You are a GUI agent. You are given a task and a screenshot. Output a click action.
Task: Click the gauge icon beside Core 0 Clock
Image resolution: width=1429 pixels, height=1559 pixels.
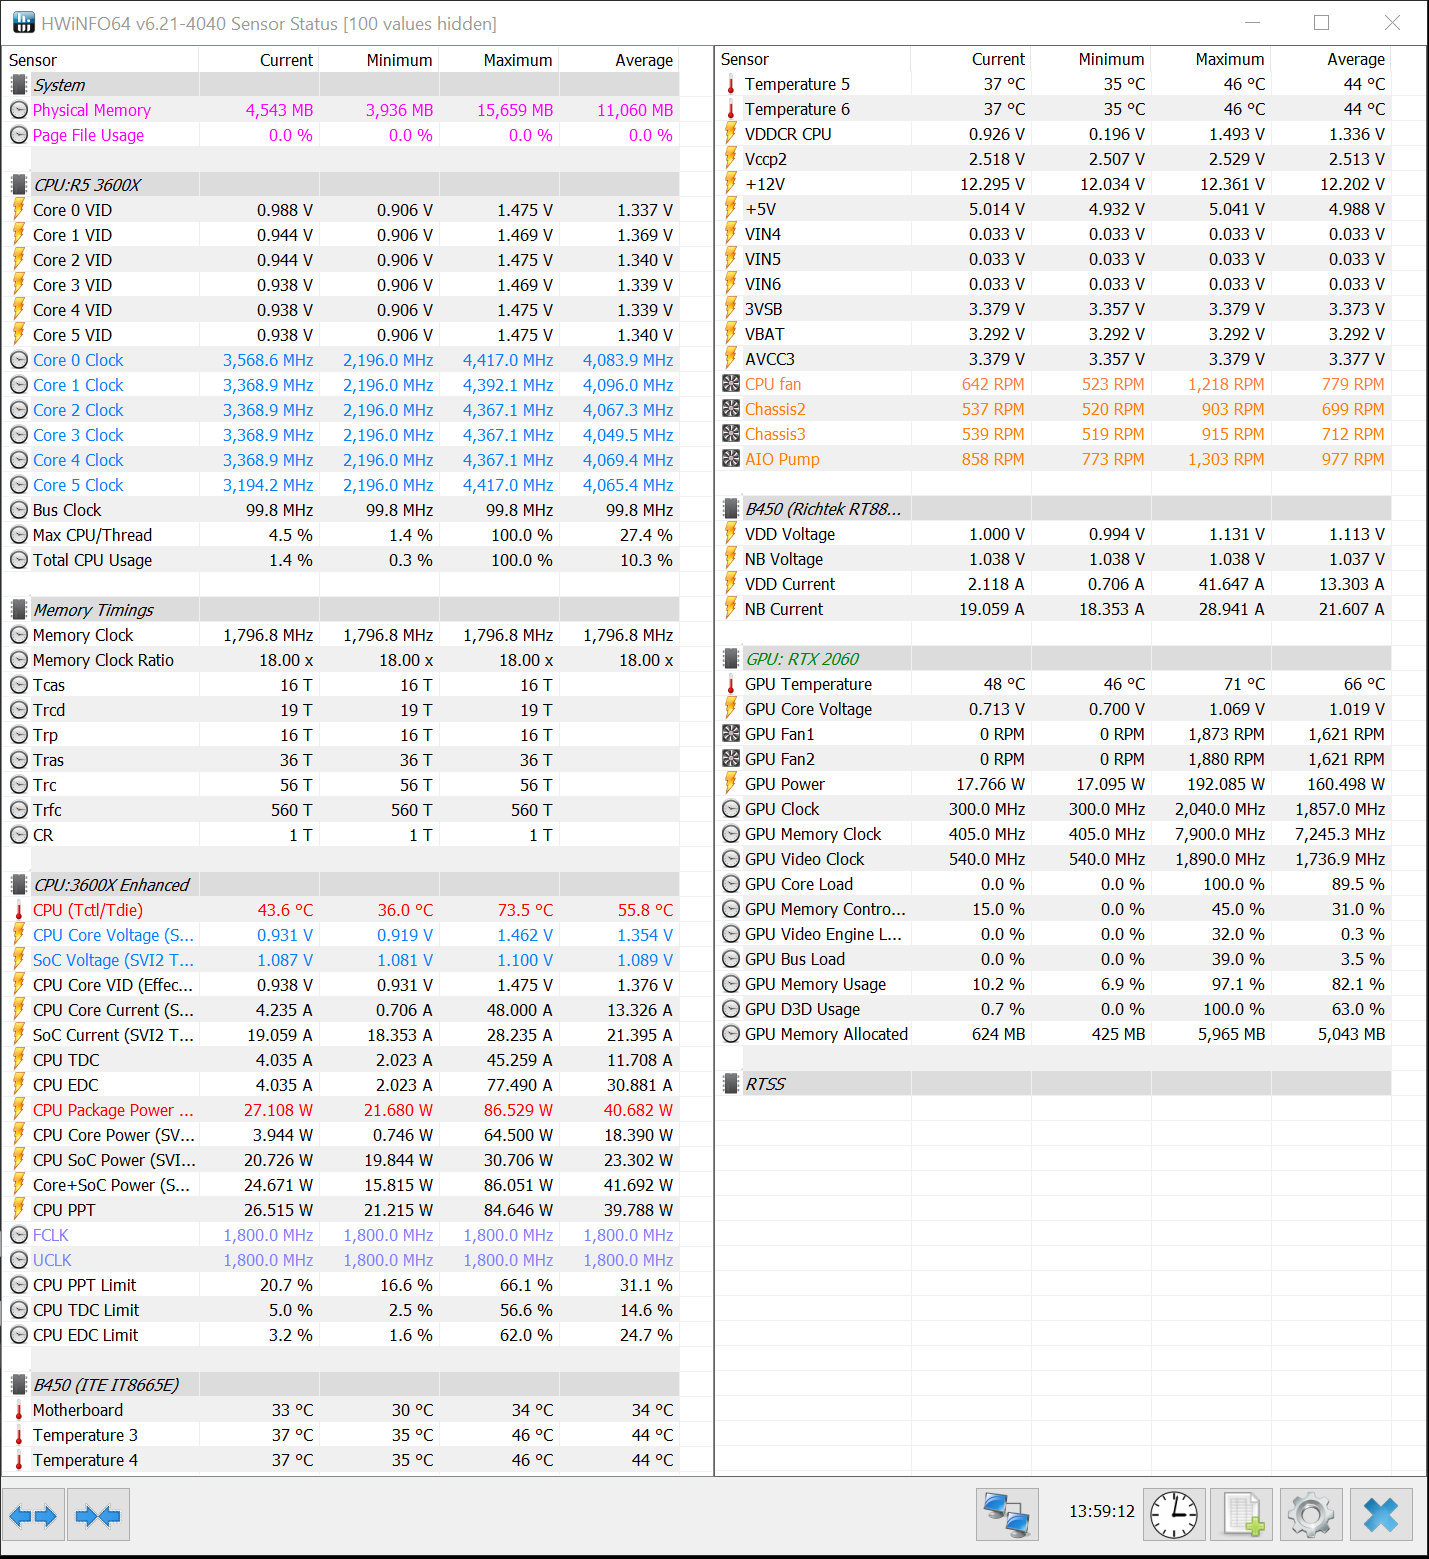coord(19,360)
